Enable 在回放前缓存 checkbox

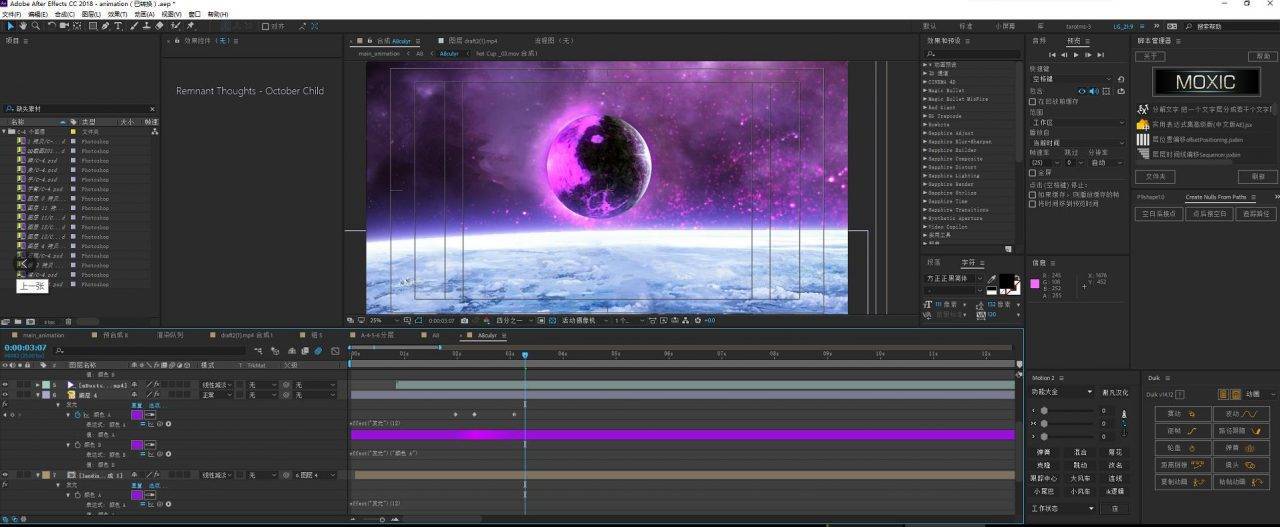[1032, 101]
